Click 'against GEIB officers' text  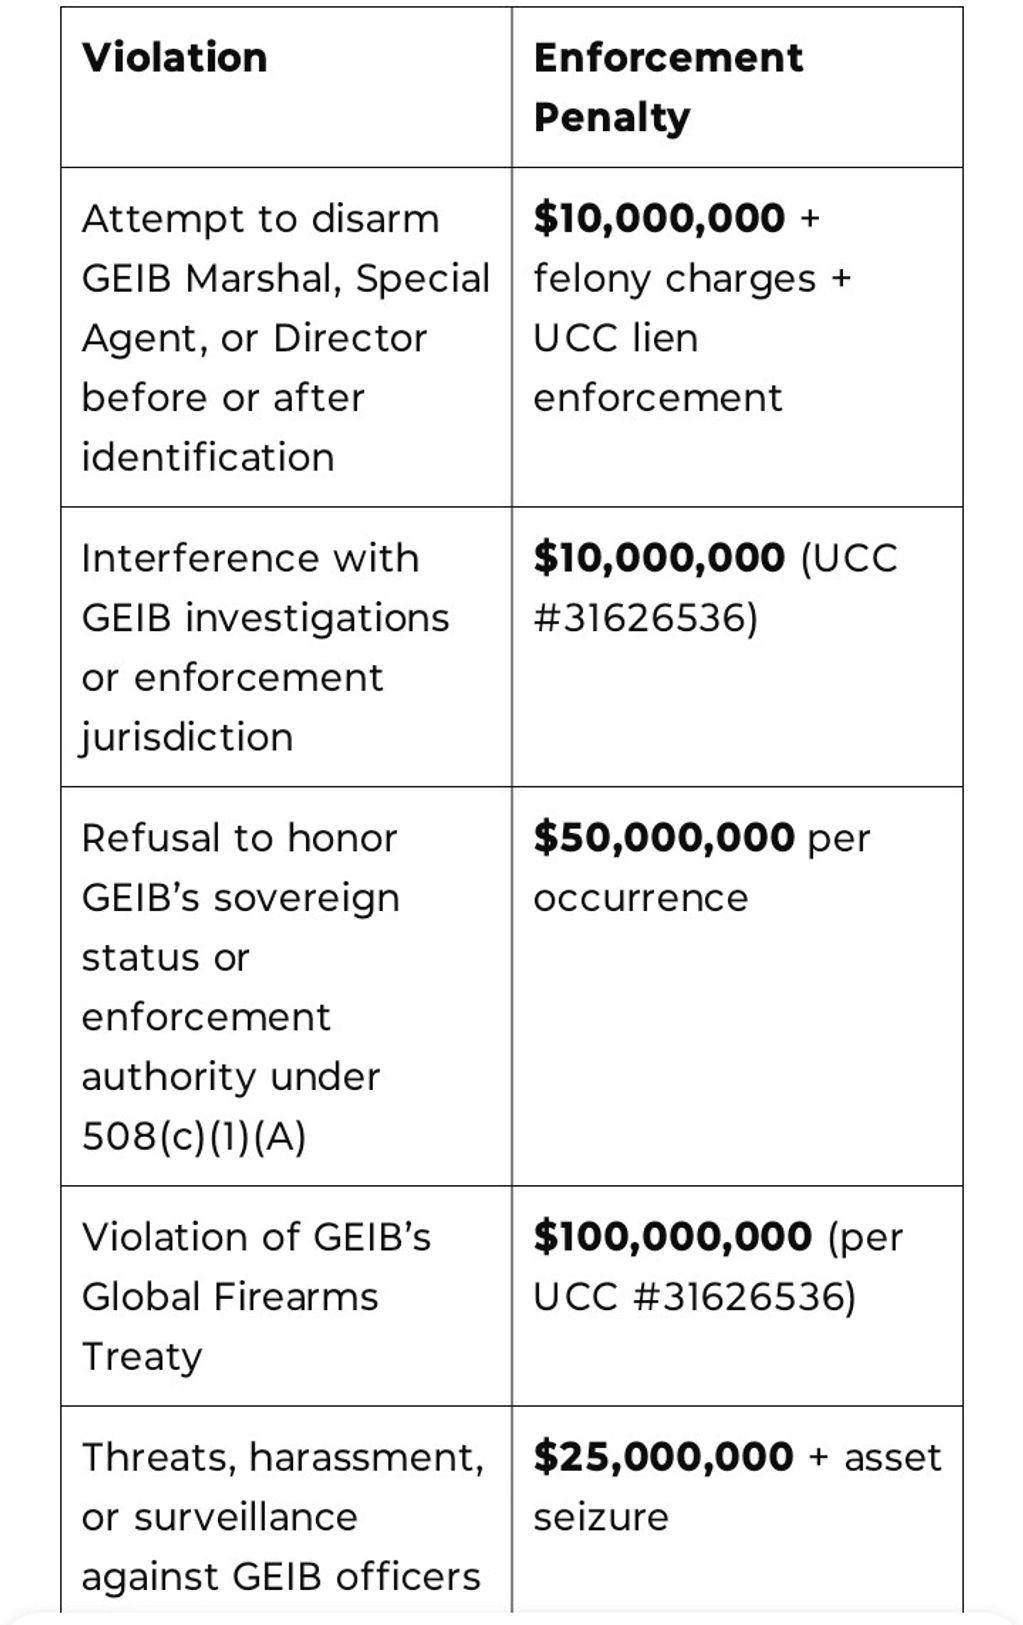pyautogui.click(x=281, y=1577)
